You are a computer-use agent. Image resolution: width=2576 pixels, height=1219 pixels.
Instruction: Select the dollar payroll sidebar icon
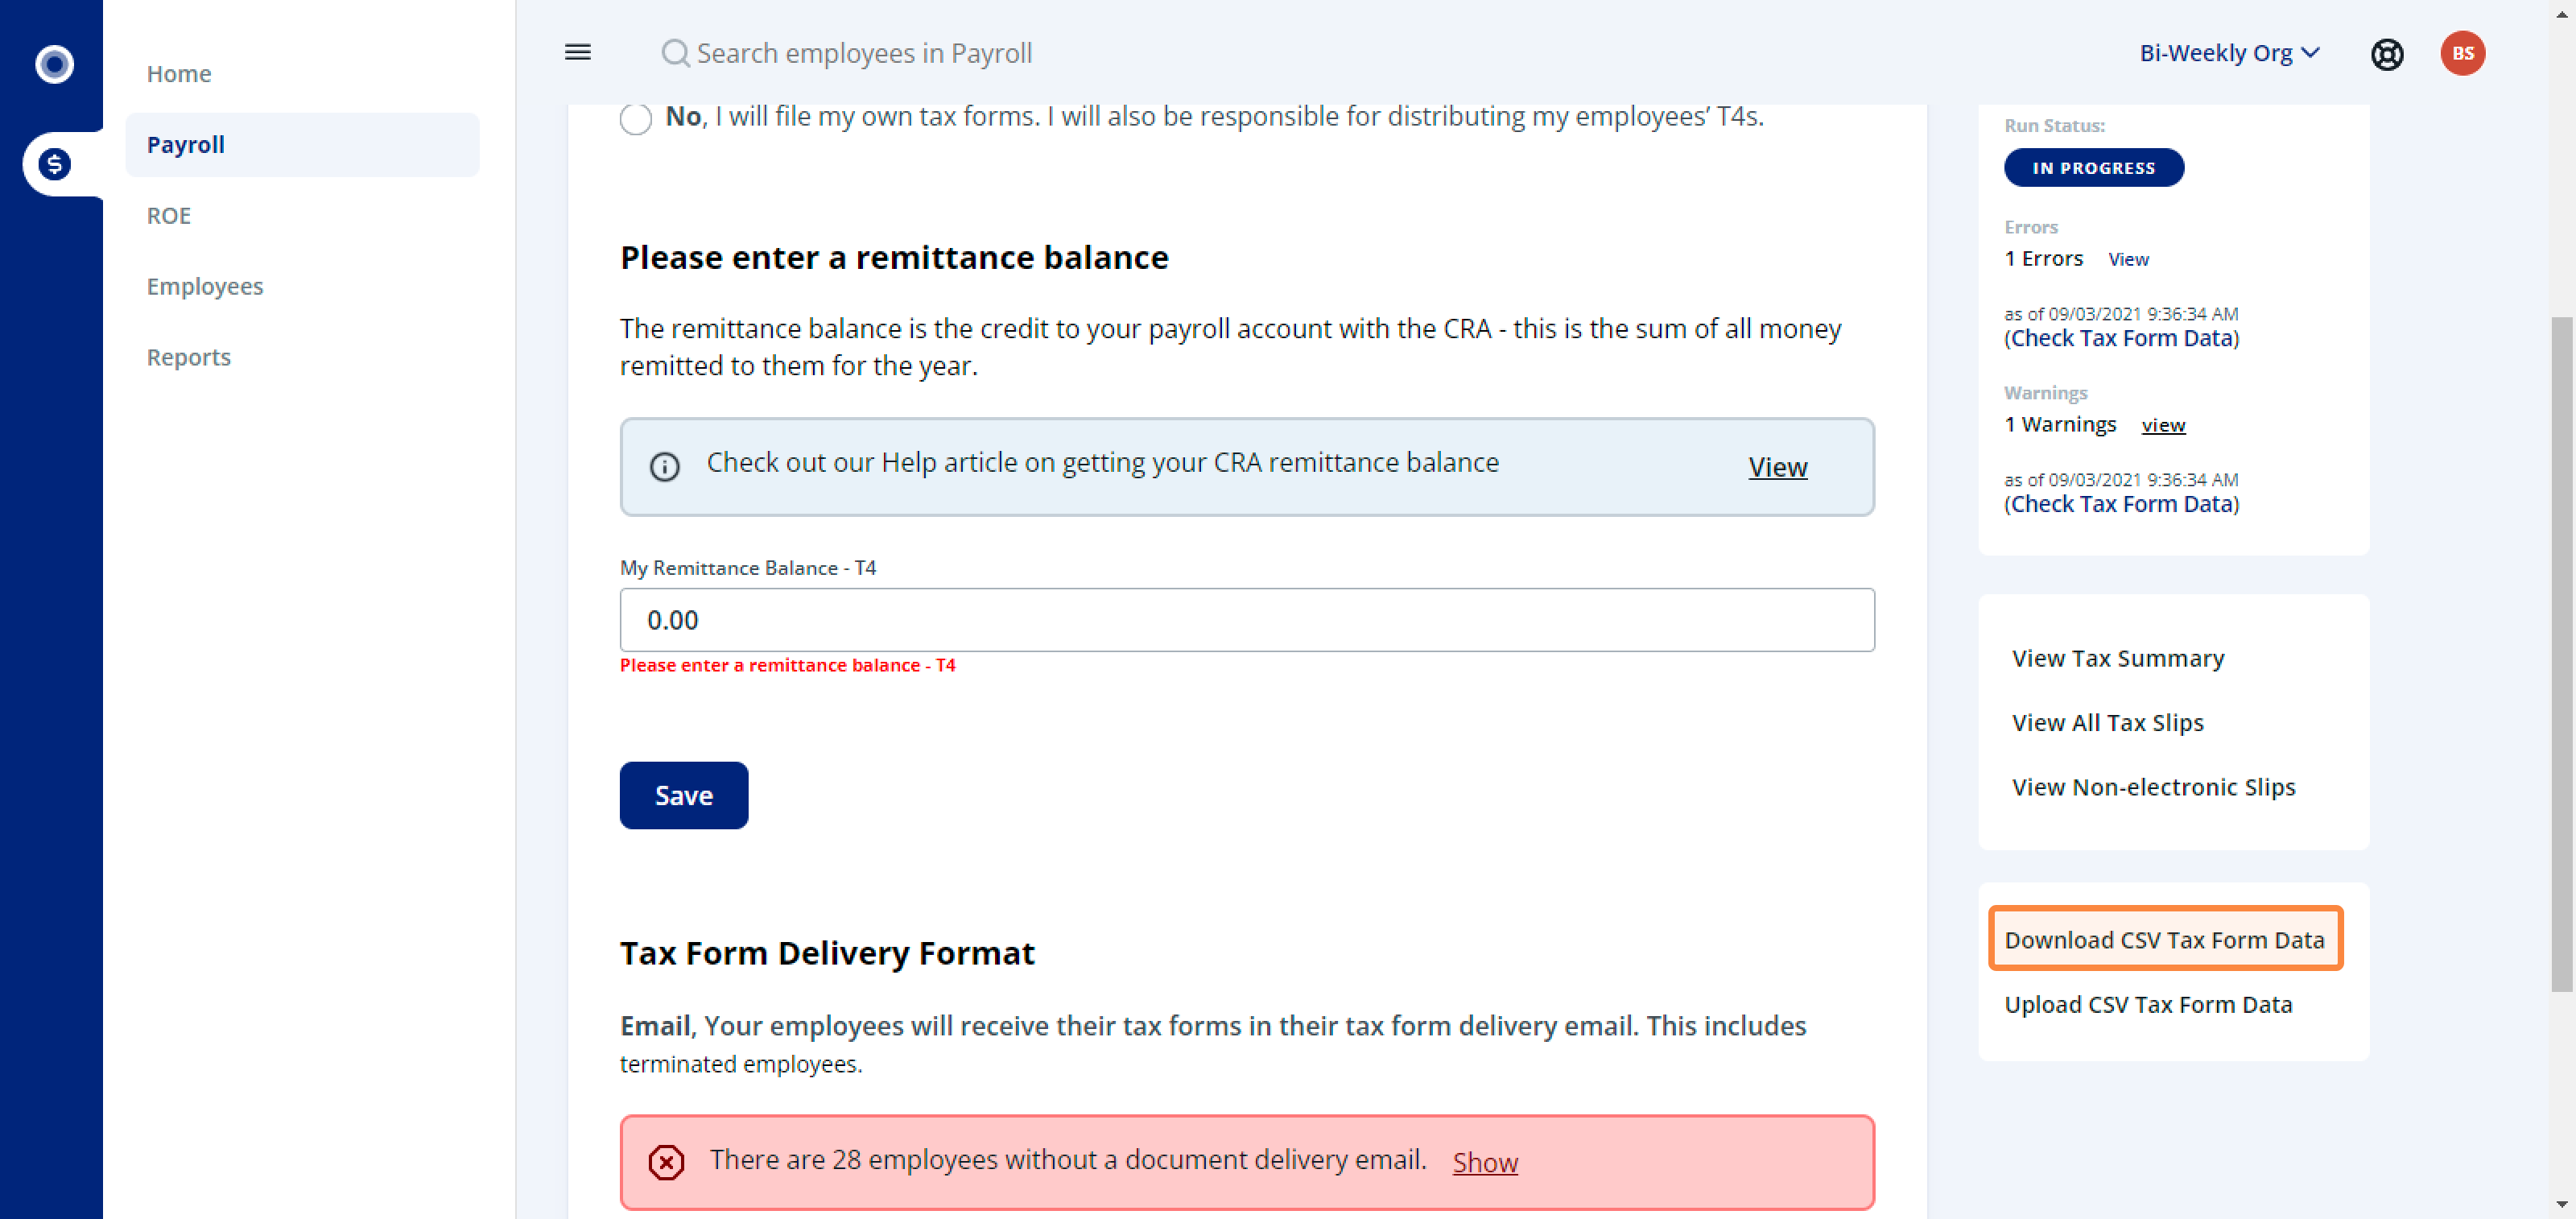point(54,164)
